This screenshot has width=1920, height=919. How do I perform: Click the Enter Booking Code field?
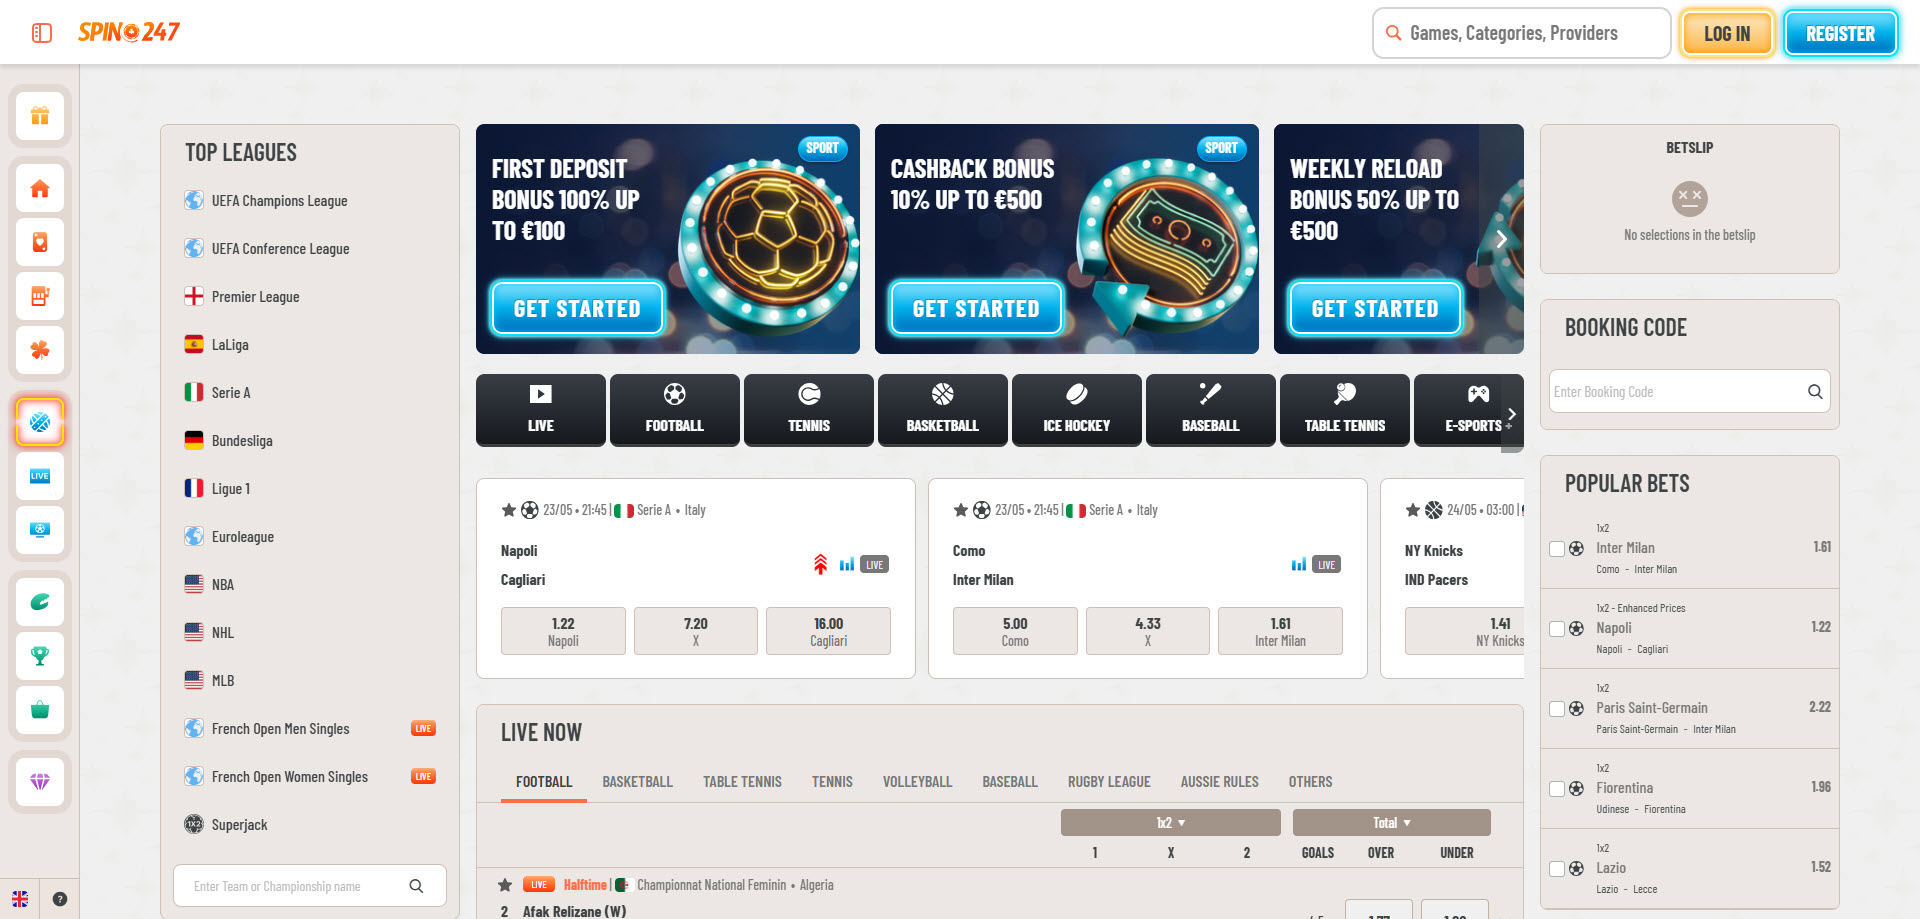click(x=1677, y=392)
